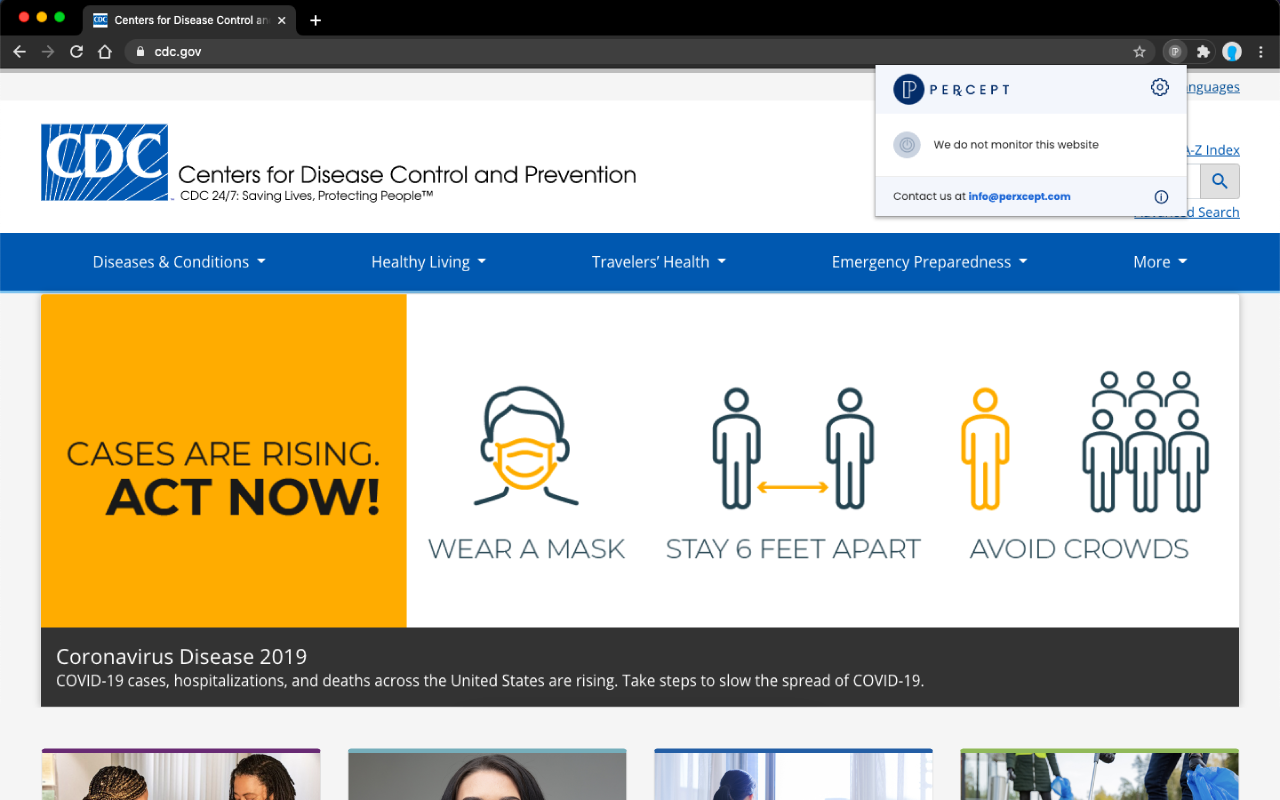
Task: Reload the cdc.gov page
Action: 76,51
